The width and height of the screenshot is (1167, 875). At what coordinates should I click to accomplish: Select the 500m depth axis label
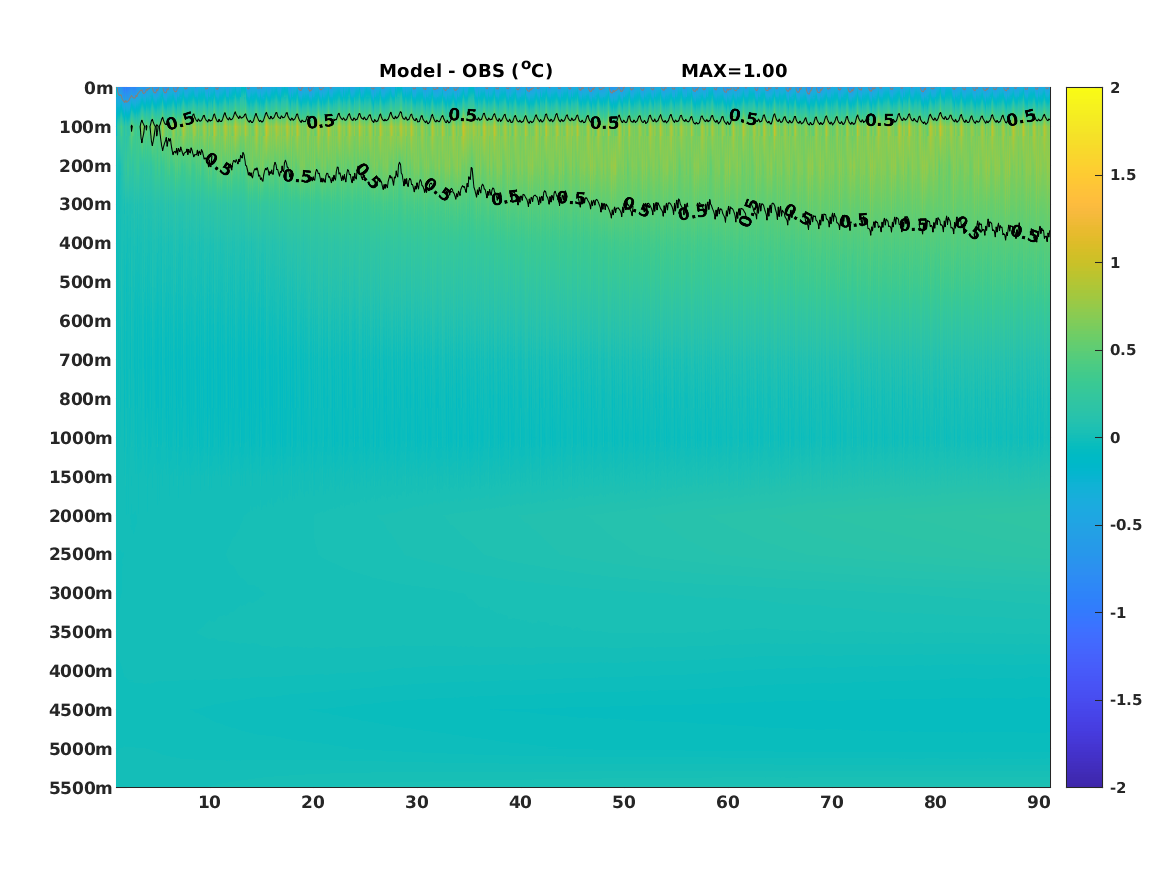[x=86, y=283]
